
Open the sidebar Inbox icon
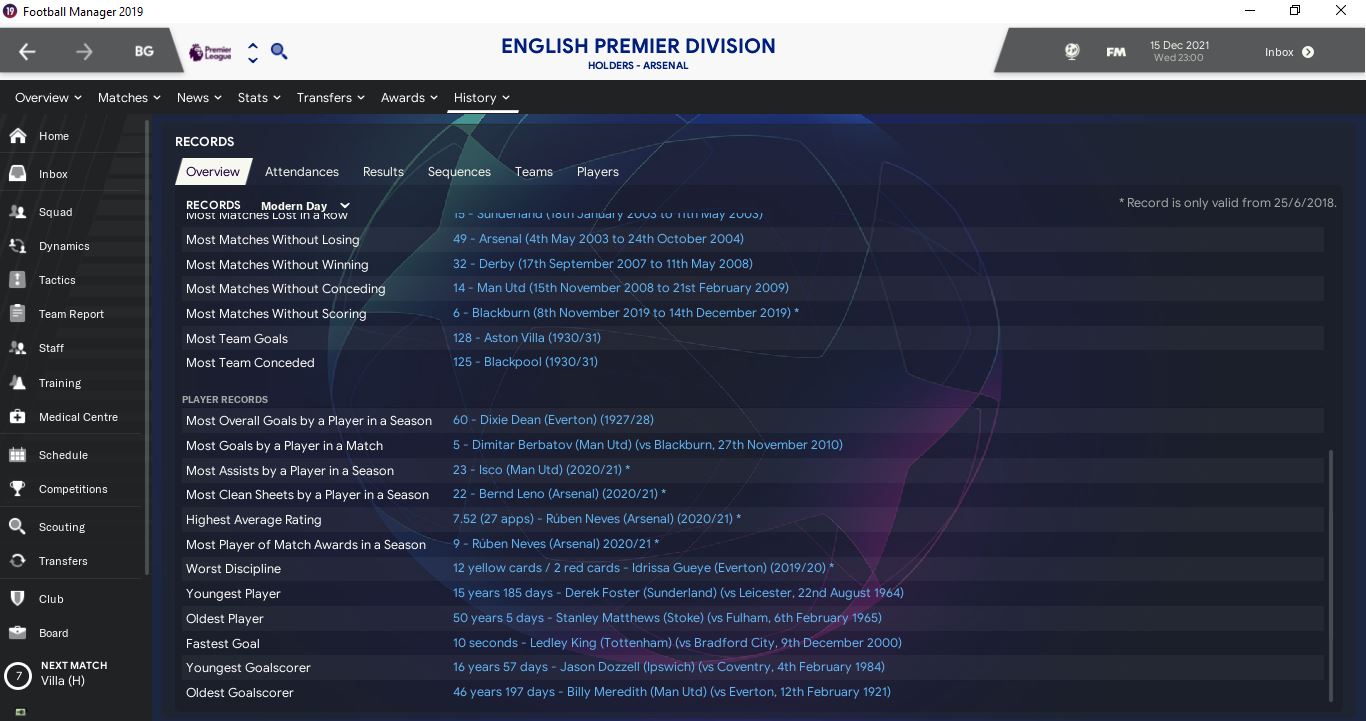click(x=17, y=174)
